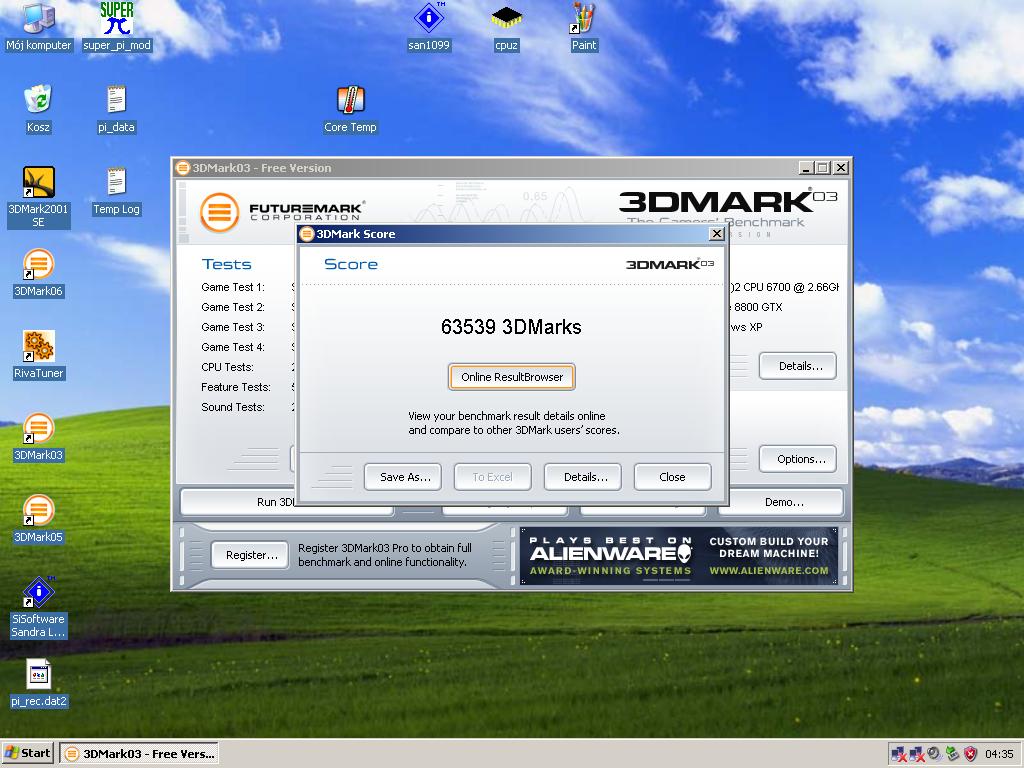Click Futuremark orange logo icon

219,212
